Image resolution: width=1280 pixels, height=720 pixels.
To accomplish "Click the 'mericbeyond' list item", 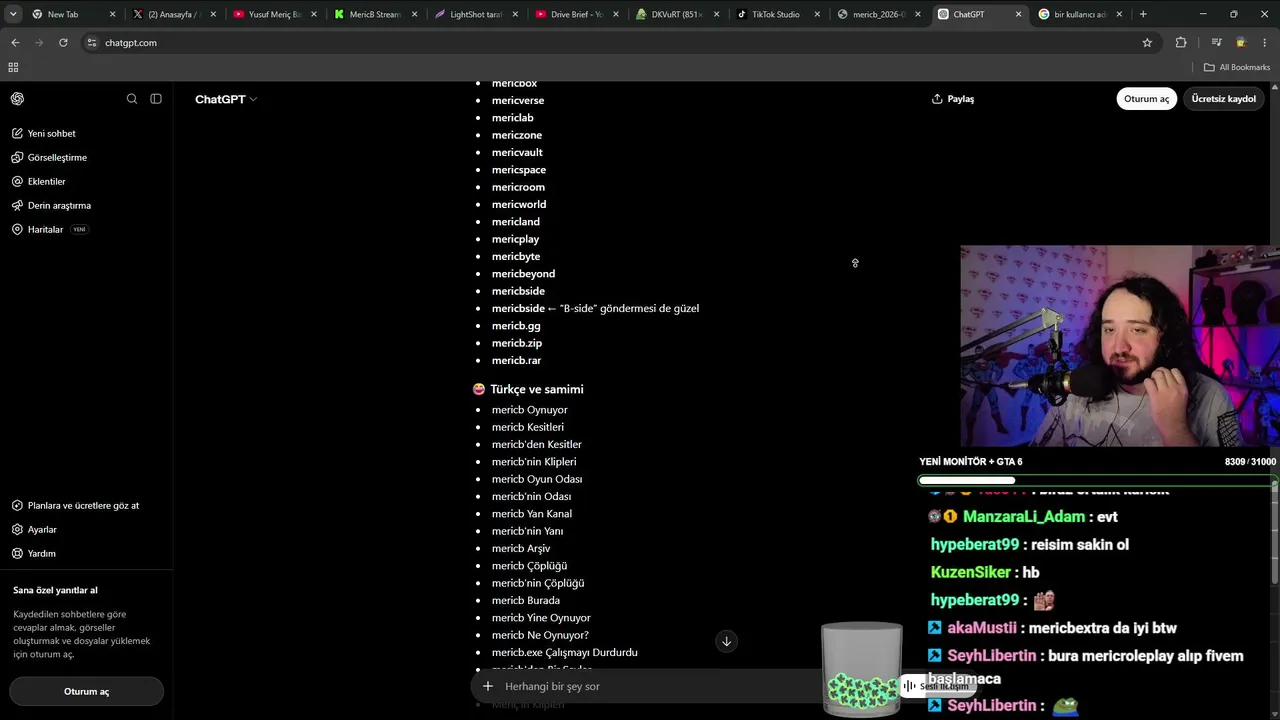I will (x=523, y=274).
